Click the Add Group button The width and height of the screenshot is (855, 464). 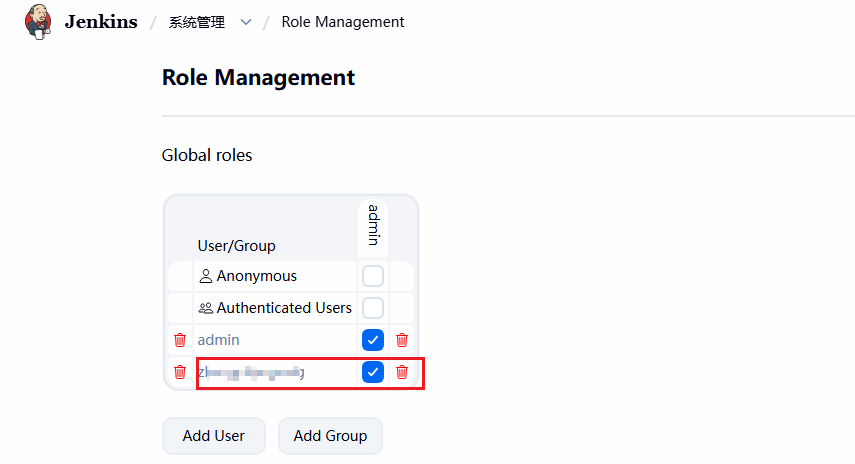[x=330, y=436]
